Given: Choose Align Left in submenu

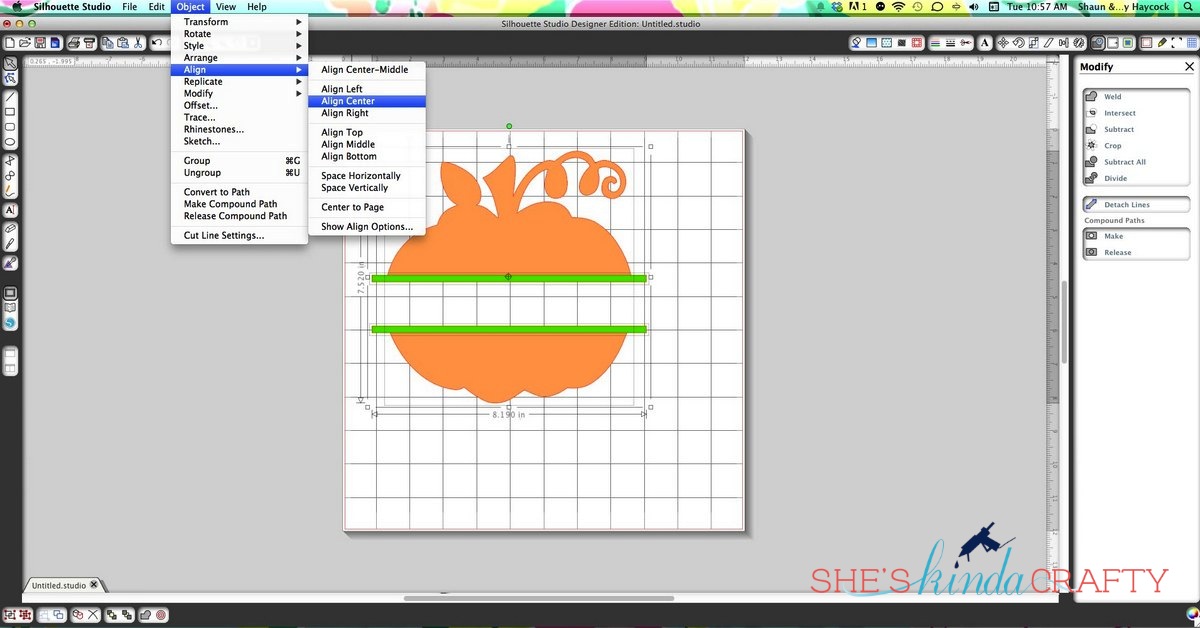Looking at the screenshot, I should tap(367, 89).
